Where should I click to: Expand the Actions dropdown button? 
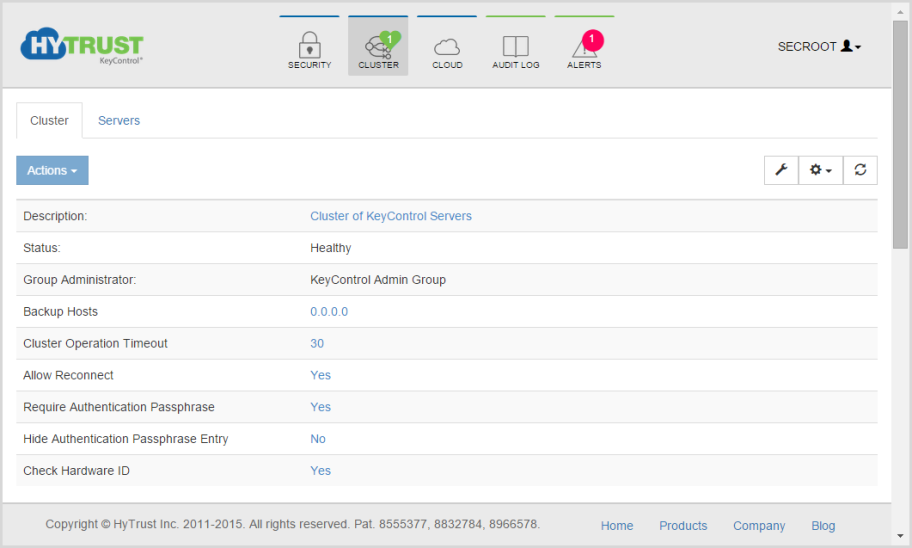click(x=52, y=170)
